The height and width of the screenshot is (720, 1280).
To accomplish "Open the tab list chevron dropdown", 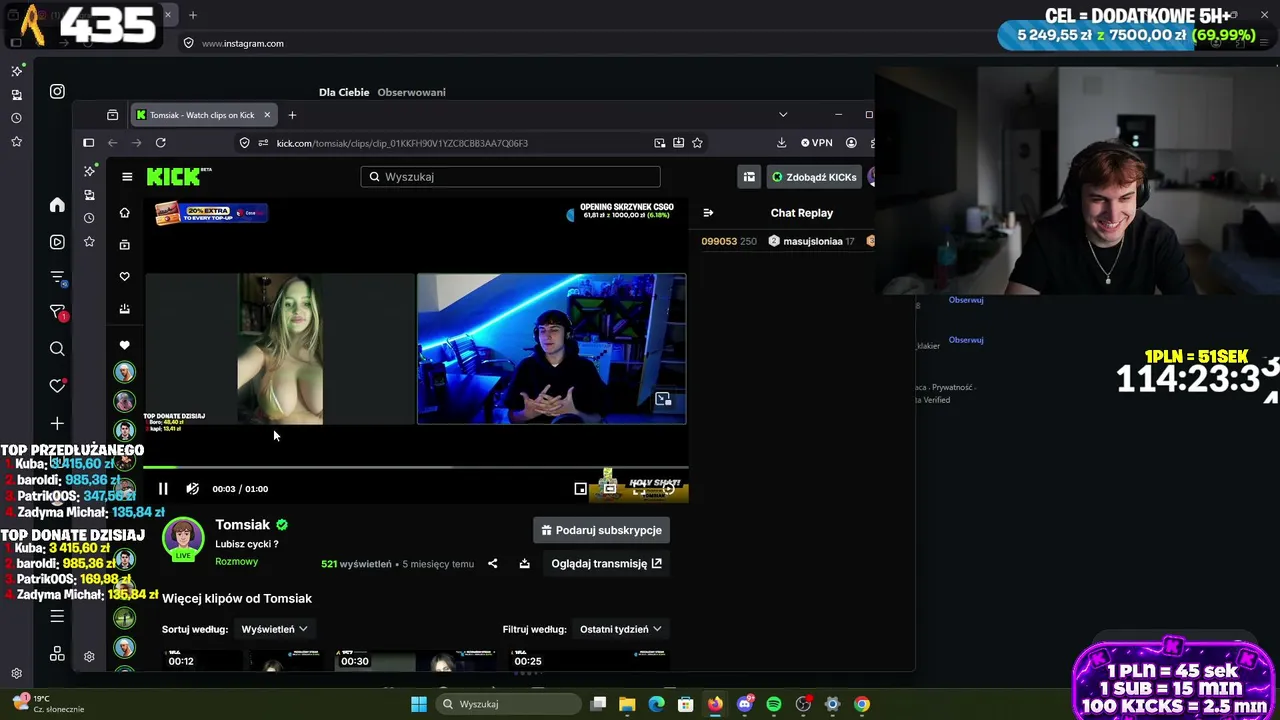I will point(783,115).
